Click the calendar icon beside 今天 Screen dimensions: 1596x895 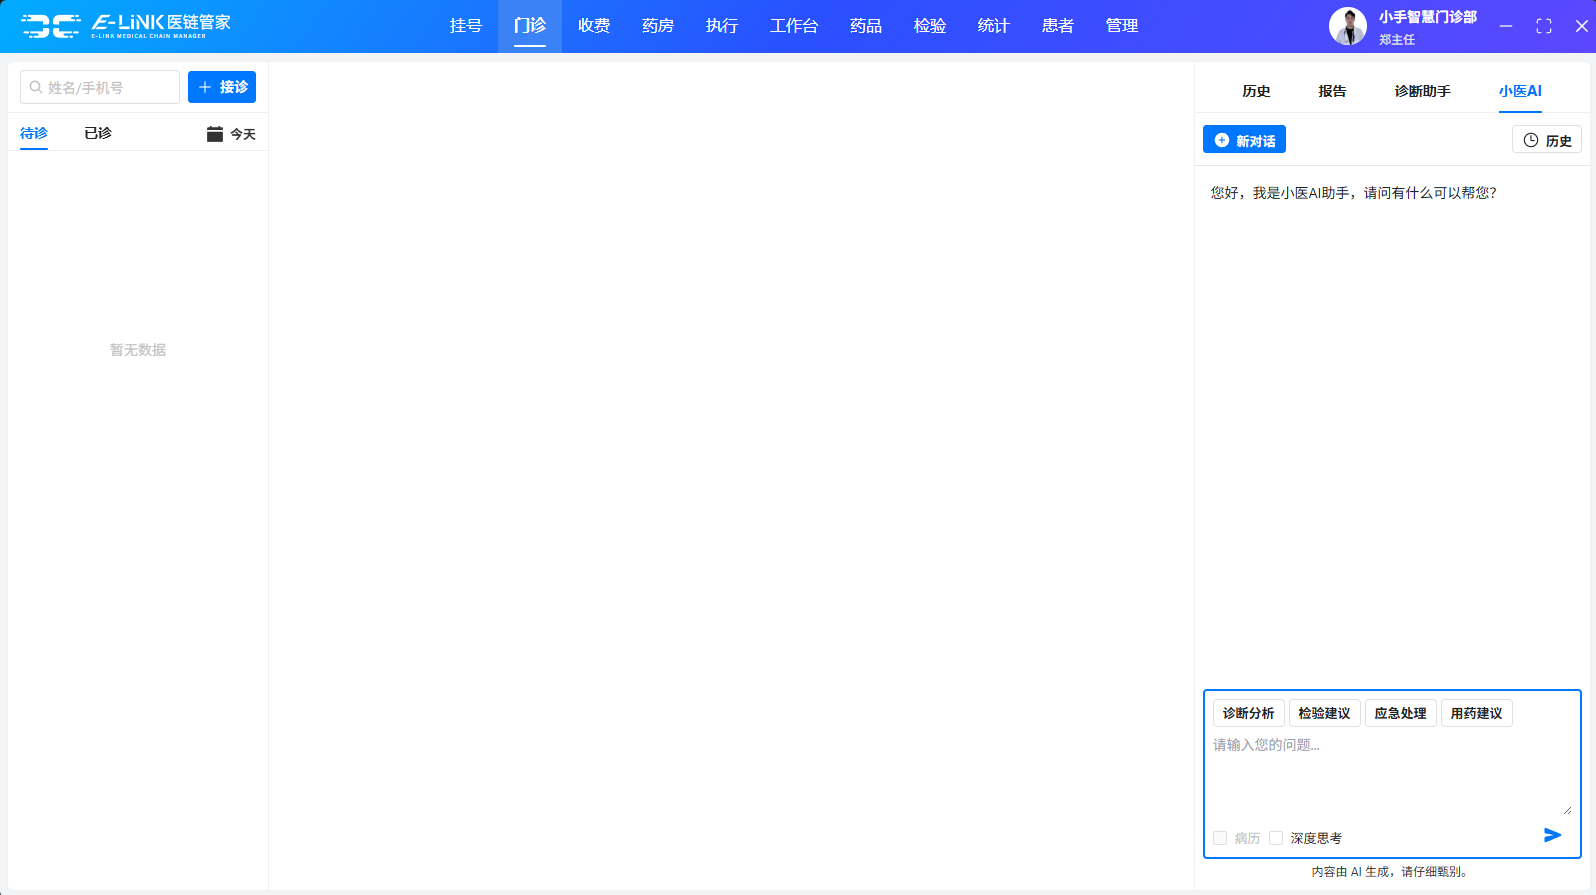point(214,134)
